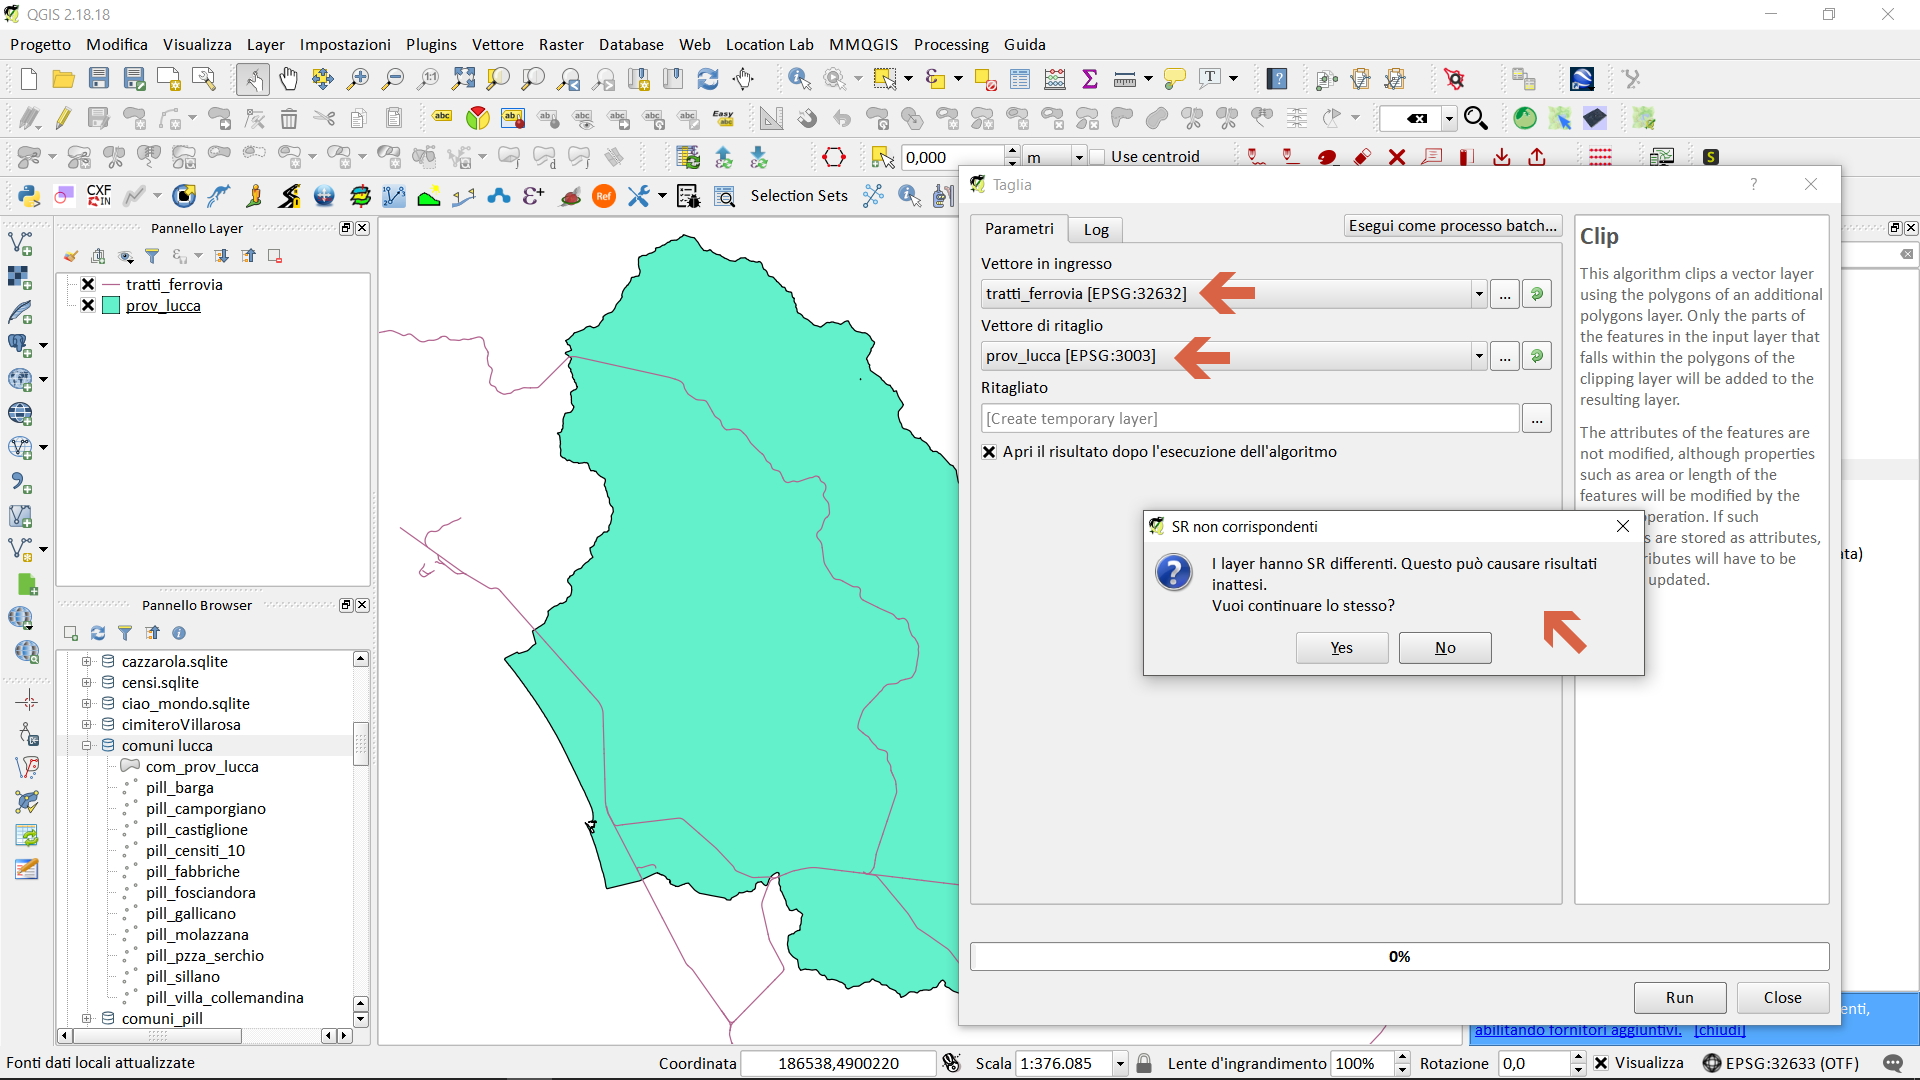Click the Toggle Editing pencil icon
The width and height of the screenshot is (1920, 1080).
[x=63, y=118]
